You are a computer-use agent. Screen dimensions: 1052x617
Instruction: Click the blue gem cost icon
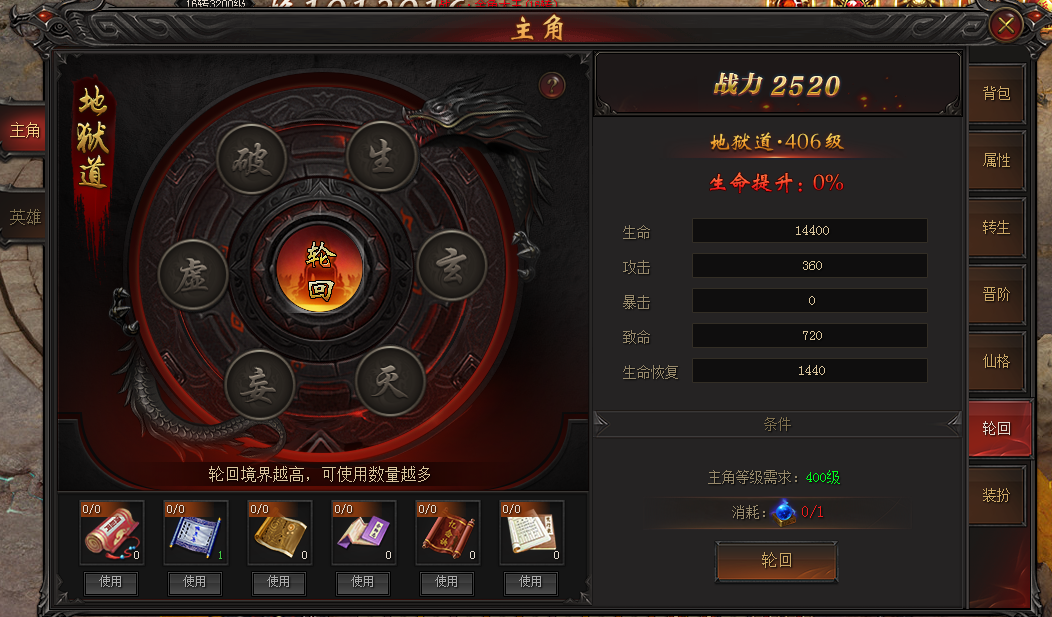click(783, 512)
